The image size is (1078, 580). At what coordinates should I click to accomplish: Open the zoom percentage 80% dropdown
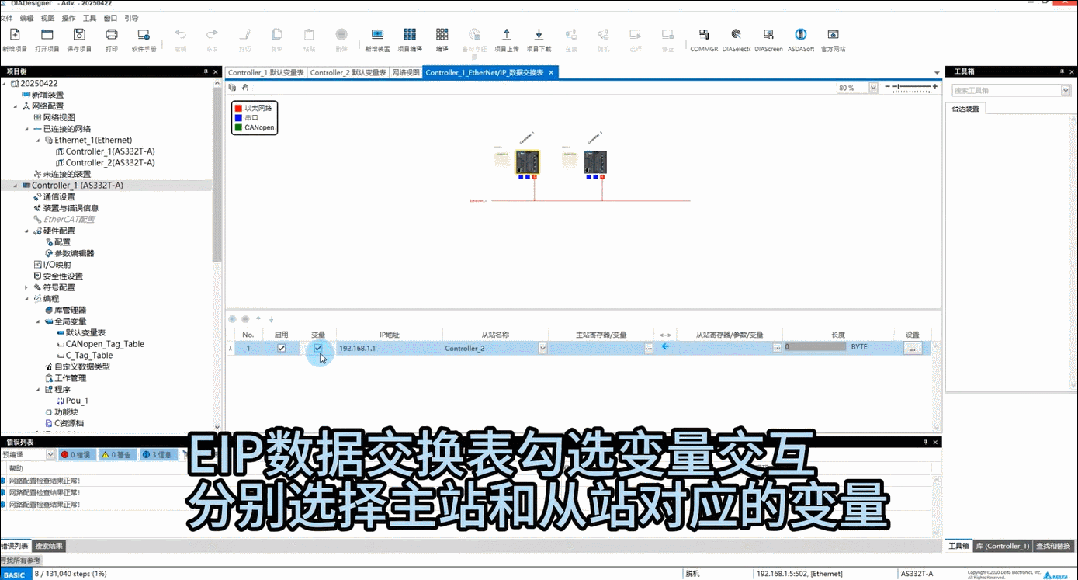click(873, 88)
